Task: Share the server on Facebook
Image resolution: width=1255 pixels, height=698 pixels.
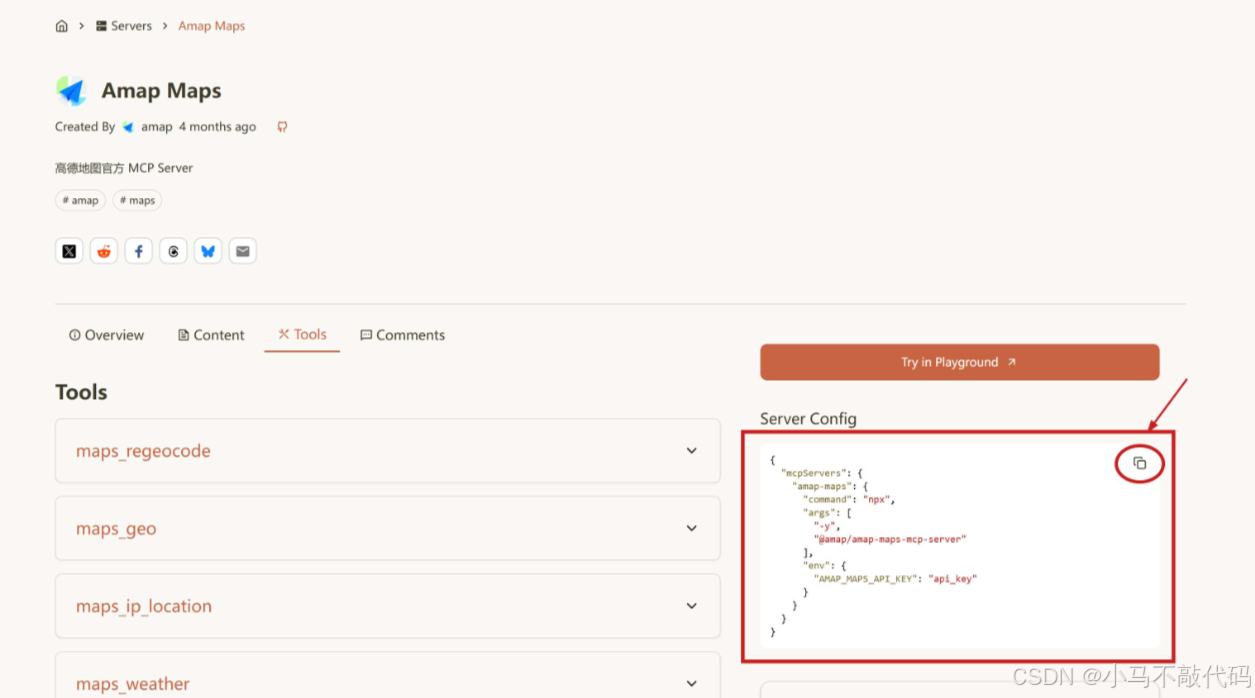Action: pyautogui.click(x=138, y=251)
